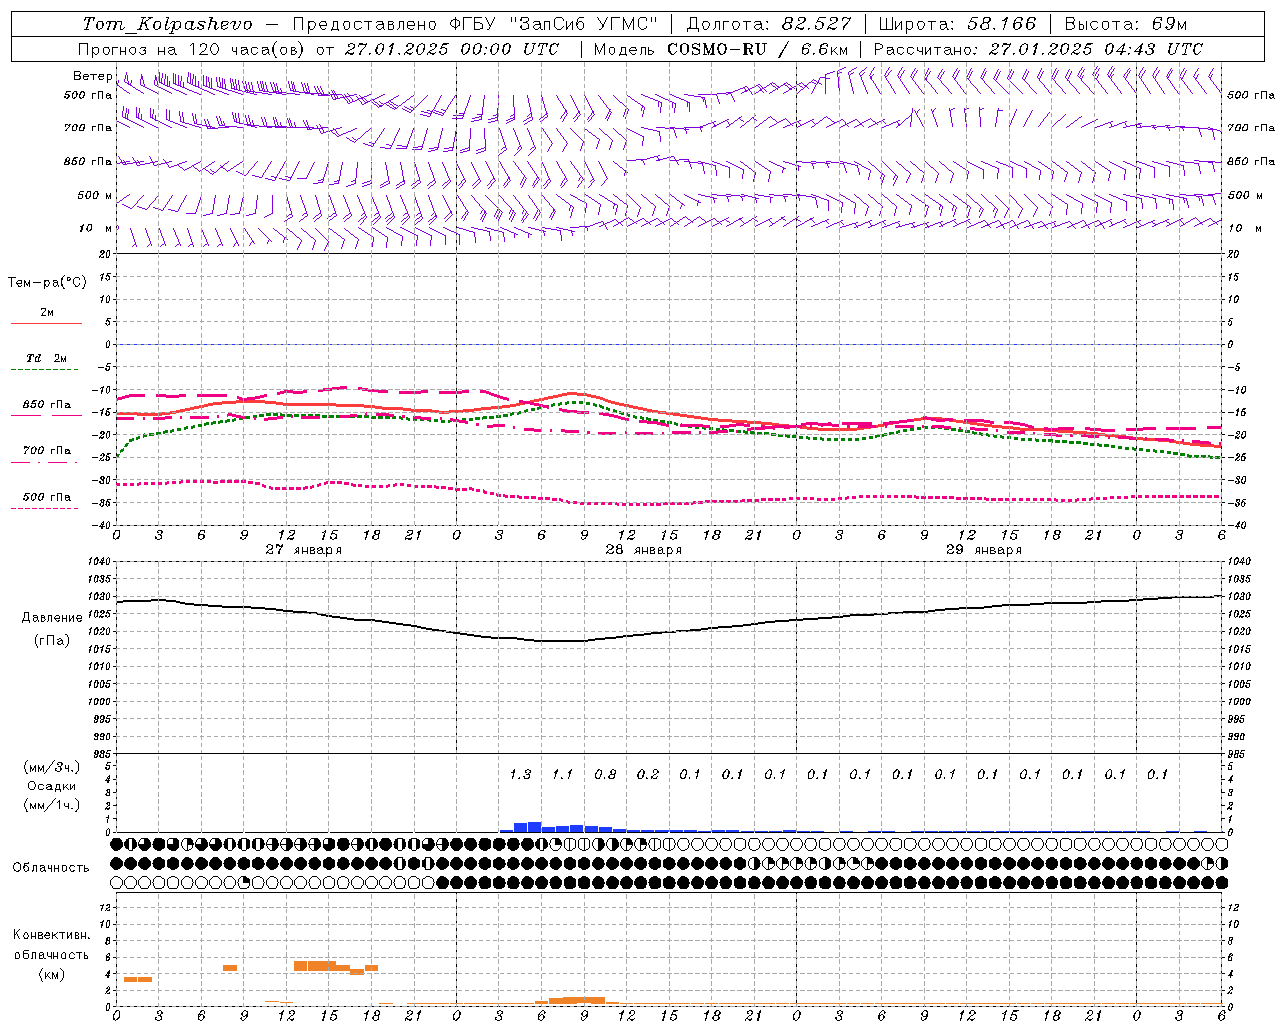Click the 28 января date label
The height and width of the screenshot is (1024, 1280).
tap(644, 550)
